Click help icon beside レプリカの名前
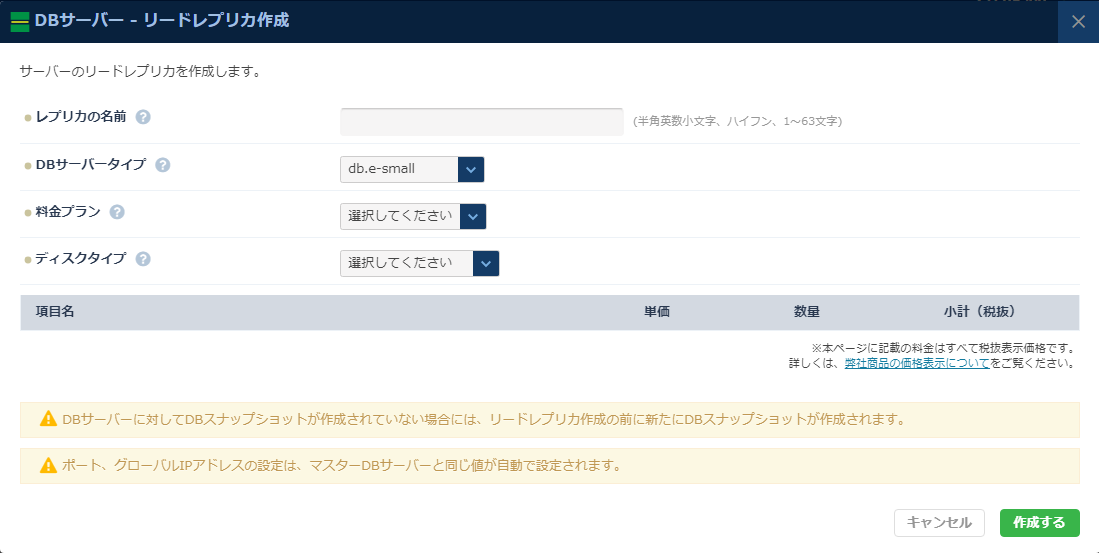 point(143,117)
